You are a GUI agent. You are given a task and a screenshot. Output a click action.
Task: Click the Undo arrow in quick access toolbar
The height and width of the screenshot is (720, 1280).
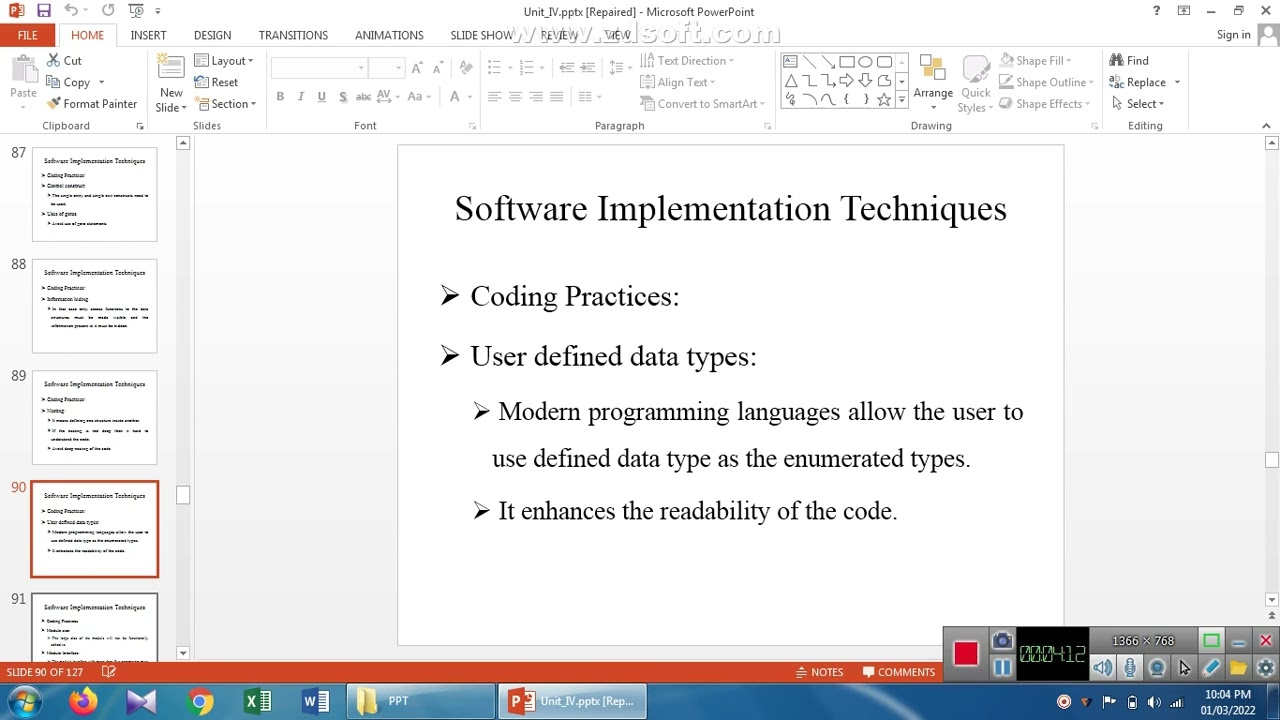[71, 11]
